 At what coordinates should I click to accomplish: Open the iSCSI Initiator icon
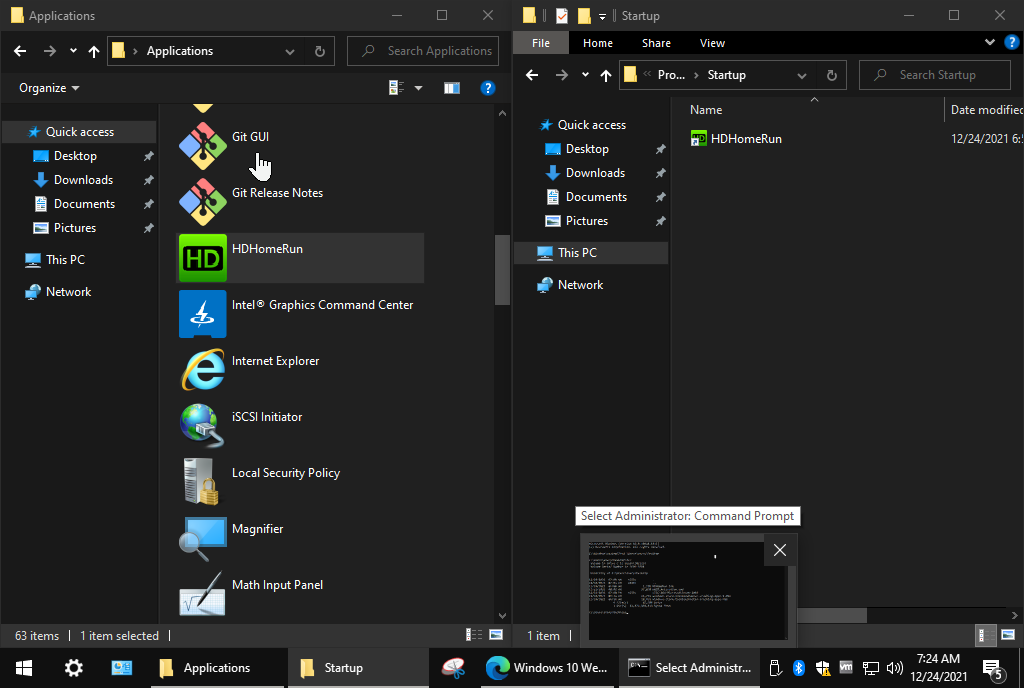pos(203,426)
